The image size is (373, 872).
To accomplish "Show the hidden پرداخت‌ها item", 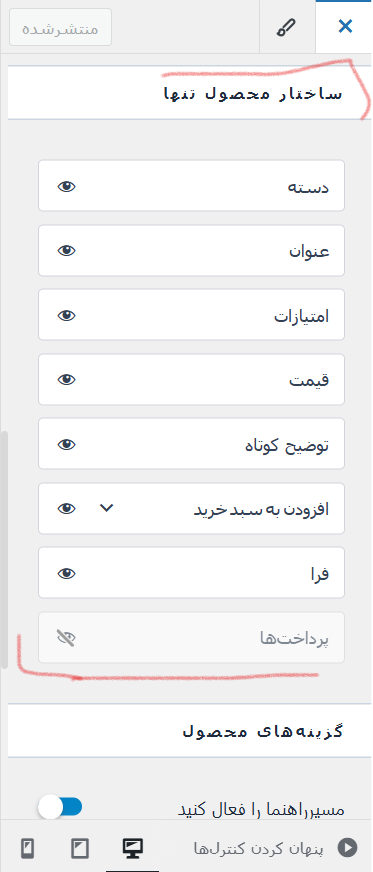I will pyautogui.click(x=66, y=637).
